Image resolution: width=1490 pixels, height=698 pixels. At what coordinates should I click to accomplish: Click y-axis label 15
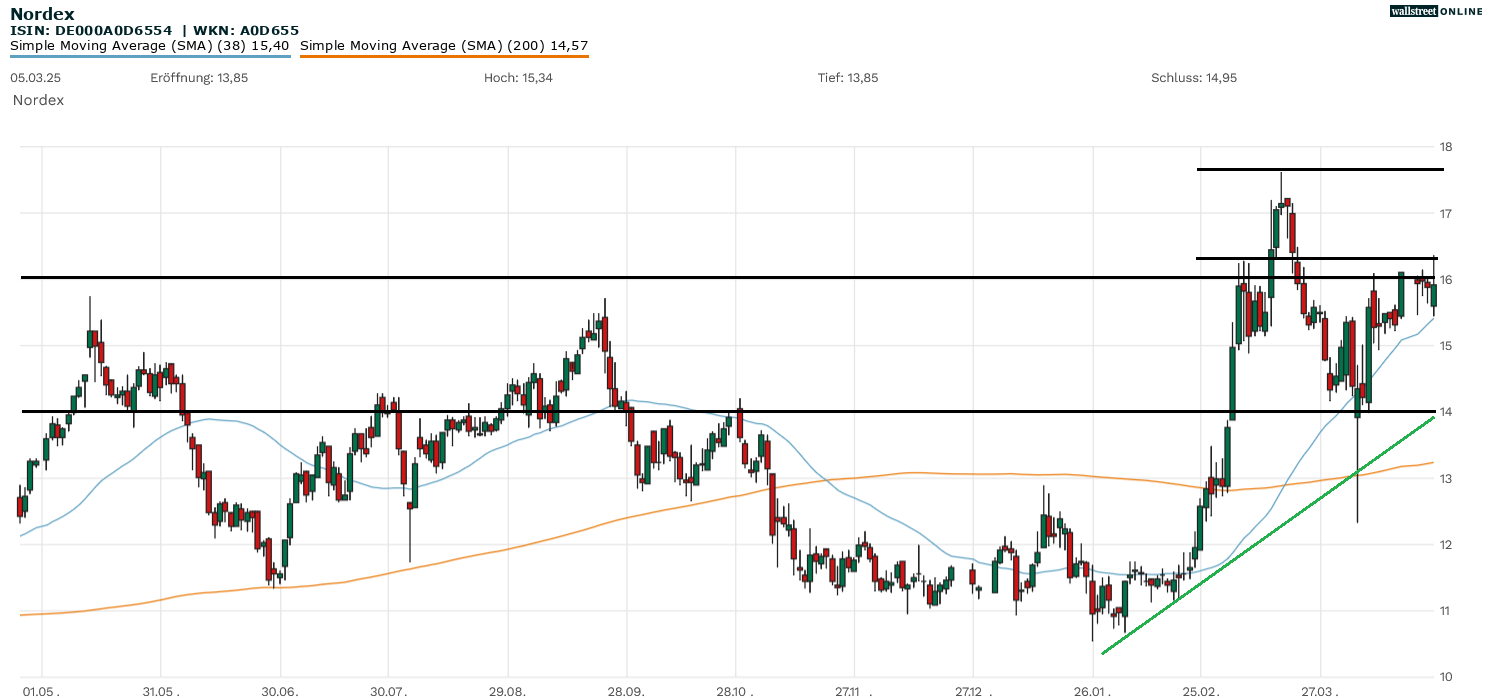coord(1445,346)
